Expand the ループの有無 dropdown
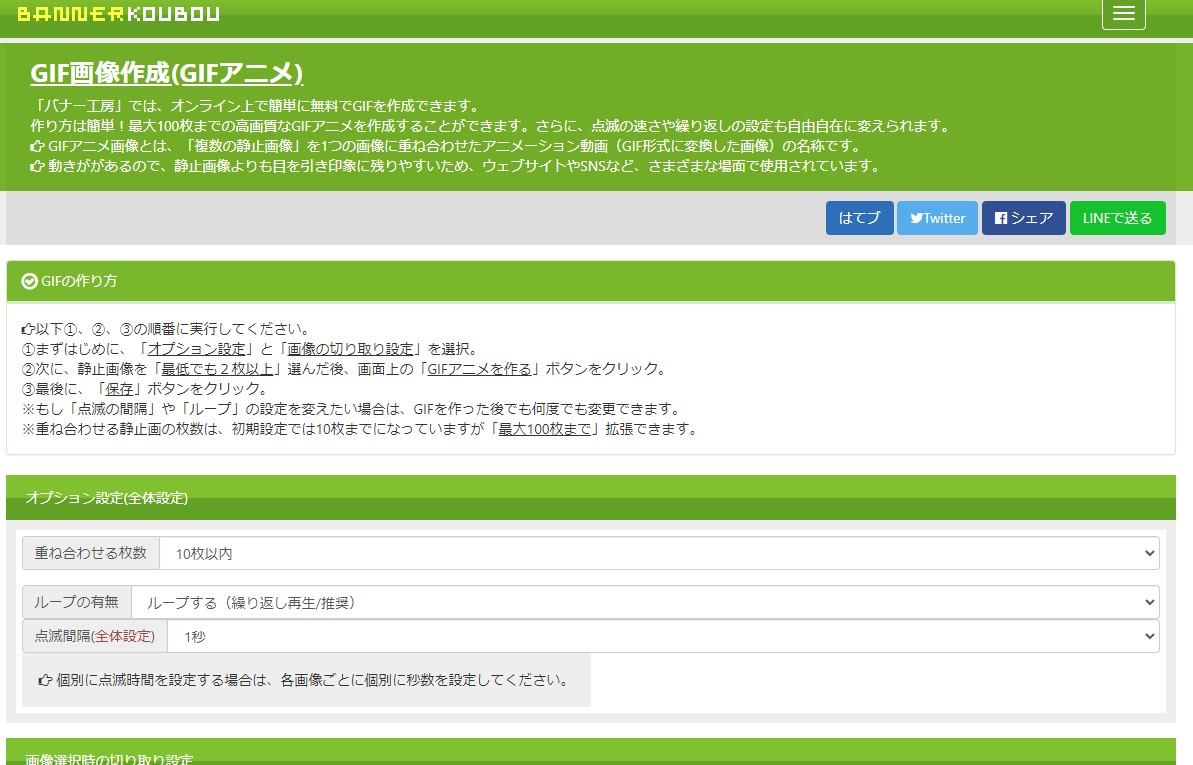 [x=644, y=602]
